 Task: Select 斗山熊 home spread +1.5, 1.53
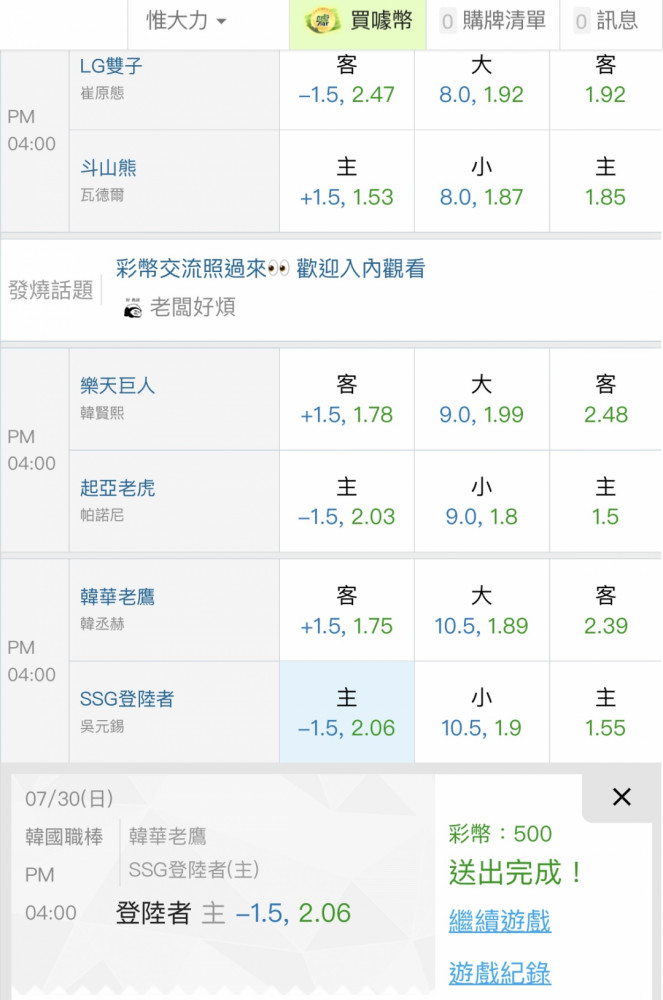coord(347,182)
